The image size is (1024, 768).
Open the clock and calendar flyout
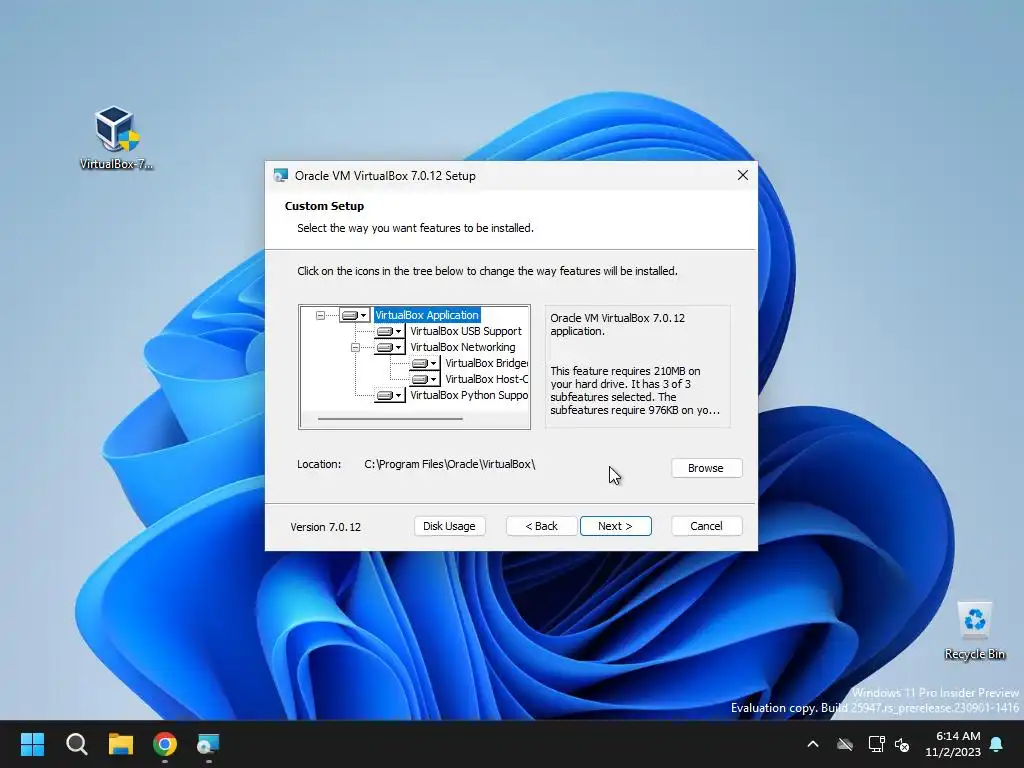pyautogui.click(x=953, y=744)
